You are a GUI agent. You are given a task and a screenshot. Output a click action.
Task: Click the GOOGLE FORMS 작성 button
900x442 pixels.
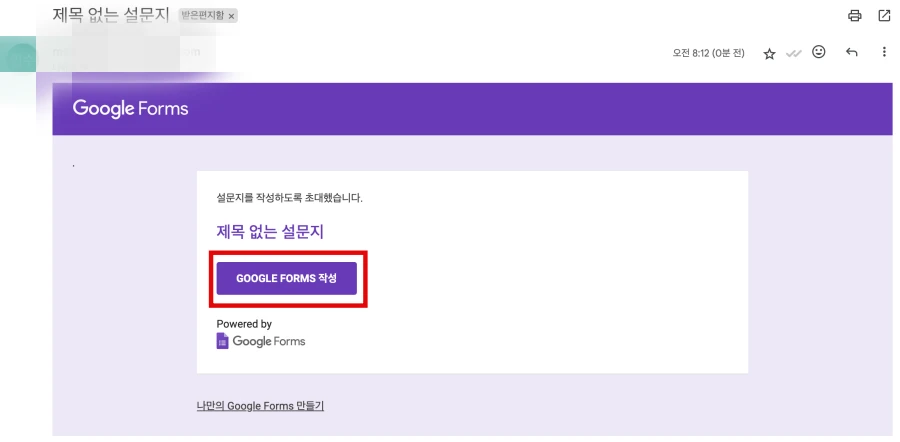pos(287,278)
